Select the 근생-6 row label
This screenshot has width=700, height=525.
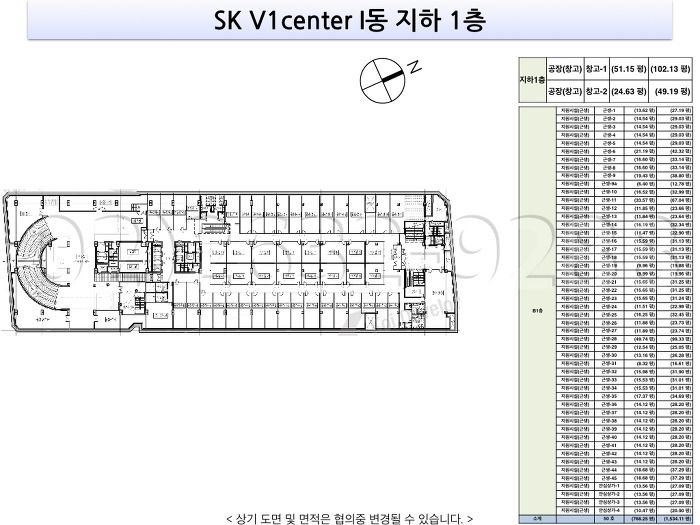(609, 151)
